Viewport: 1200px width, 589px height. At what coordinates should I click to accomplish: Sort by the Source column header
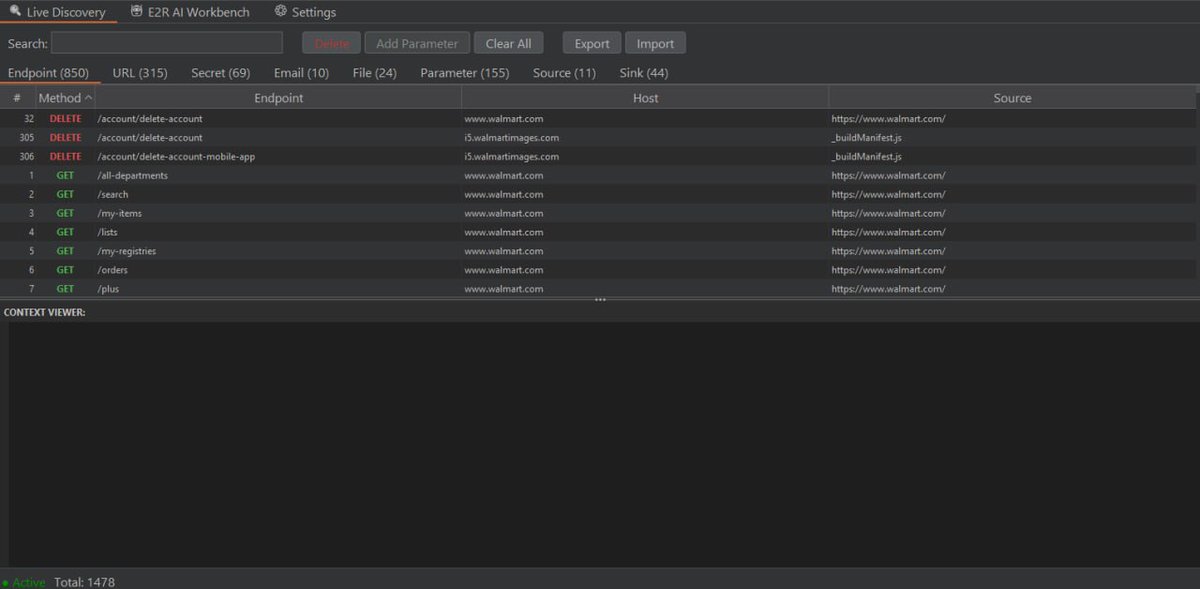[1012, 98]
